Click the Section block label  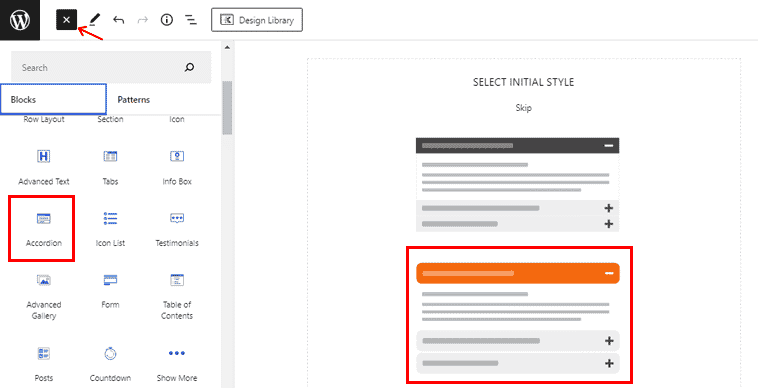(110, 119)
